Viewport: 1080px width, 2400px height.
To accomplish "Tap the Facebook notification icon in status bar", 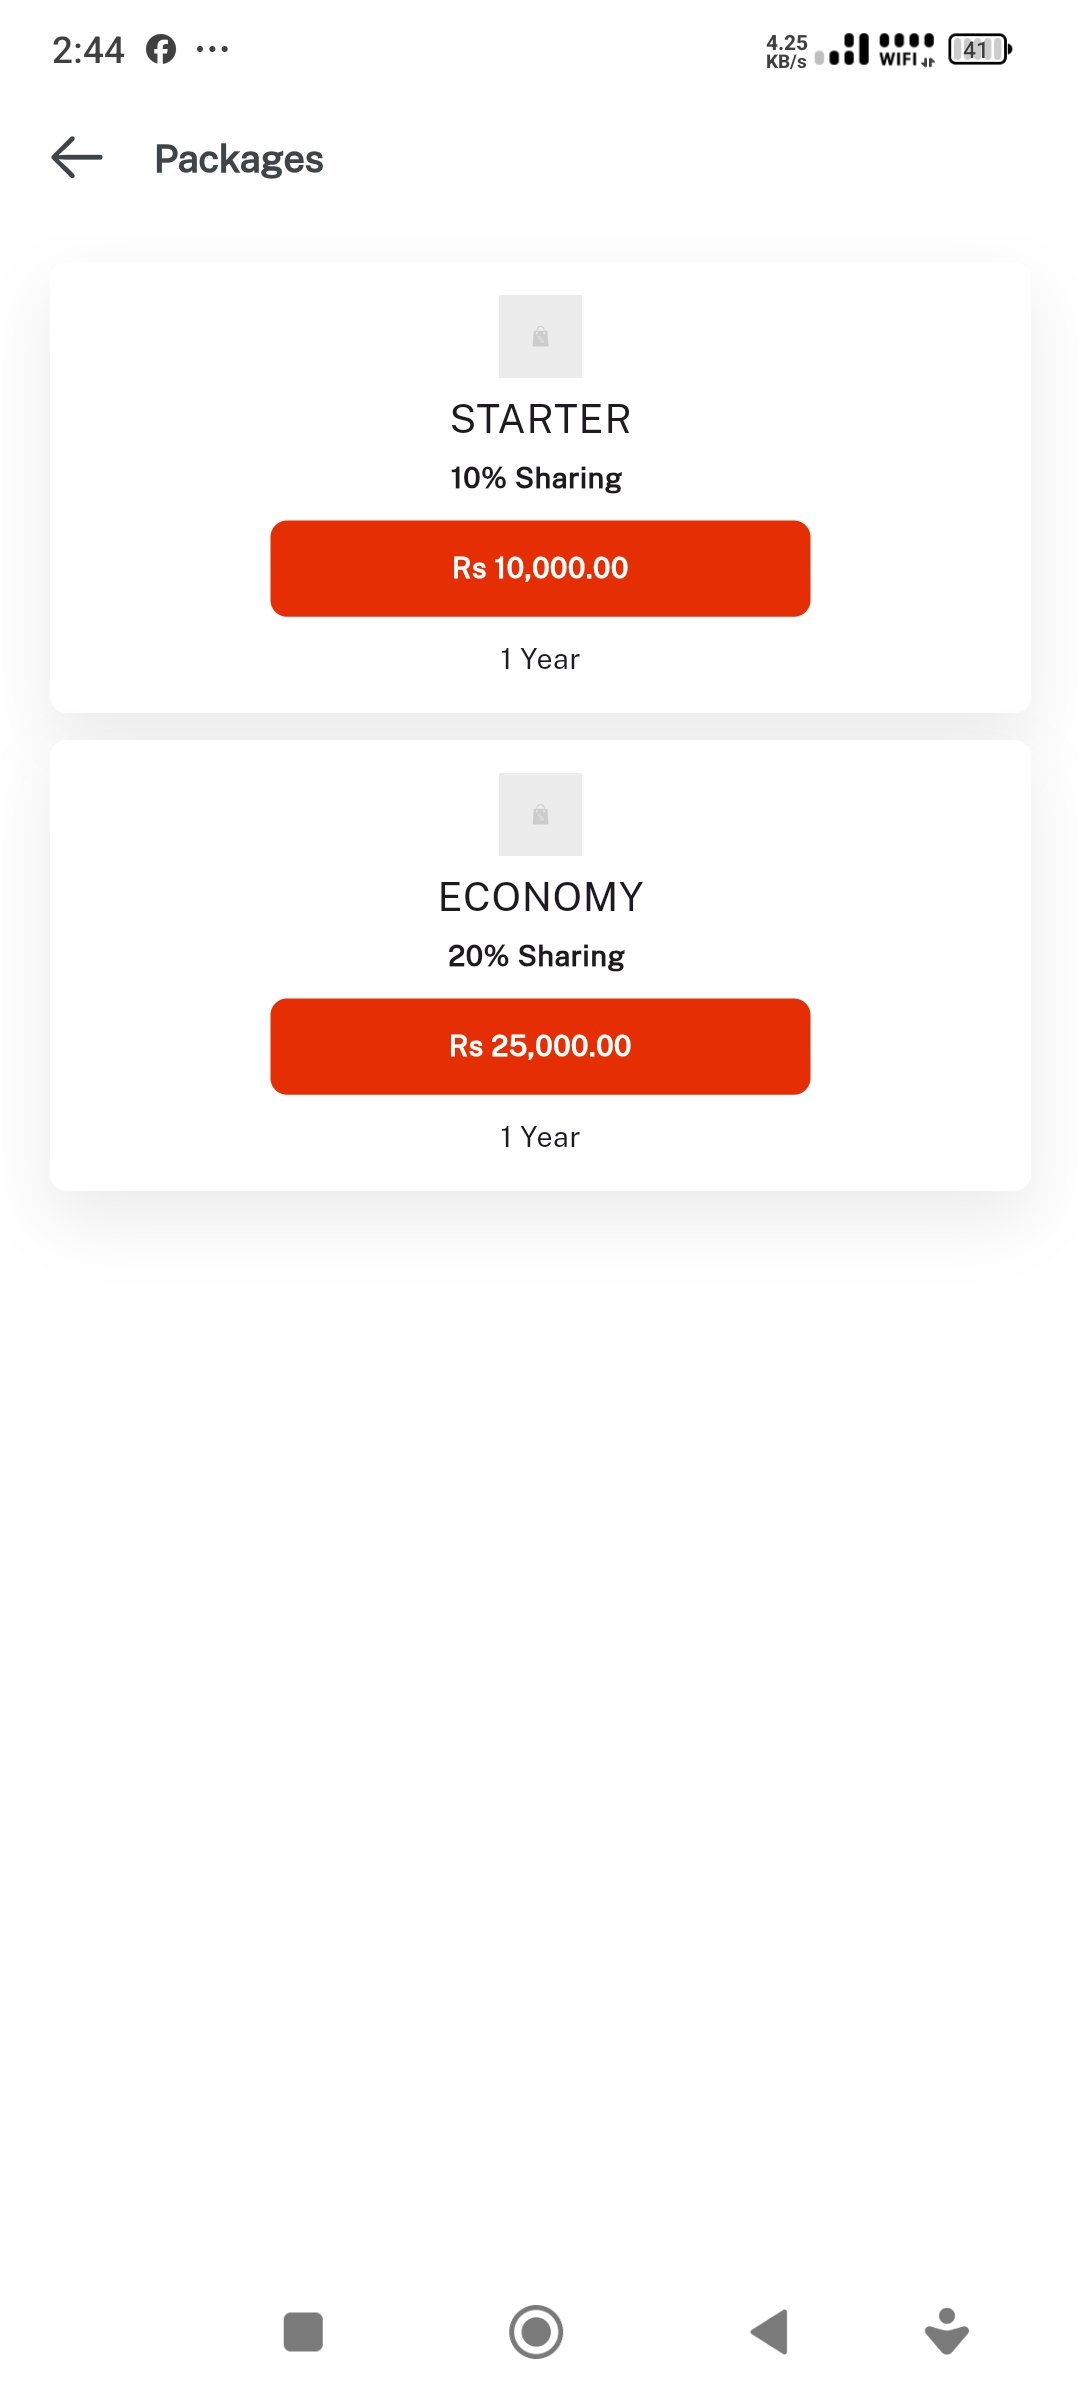I will tap(161, 49).
